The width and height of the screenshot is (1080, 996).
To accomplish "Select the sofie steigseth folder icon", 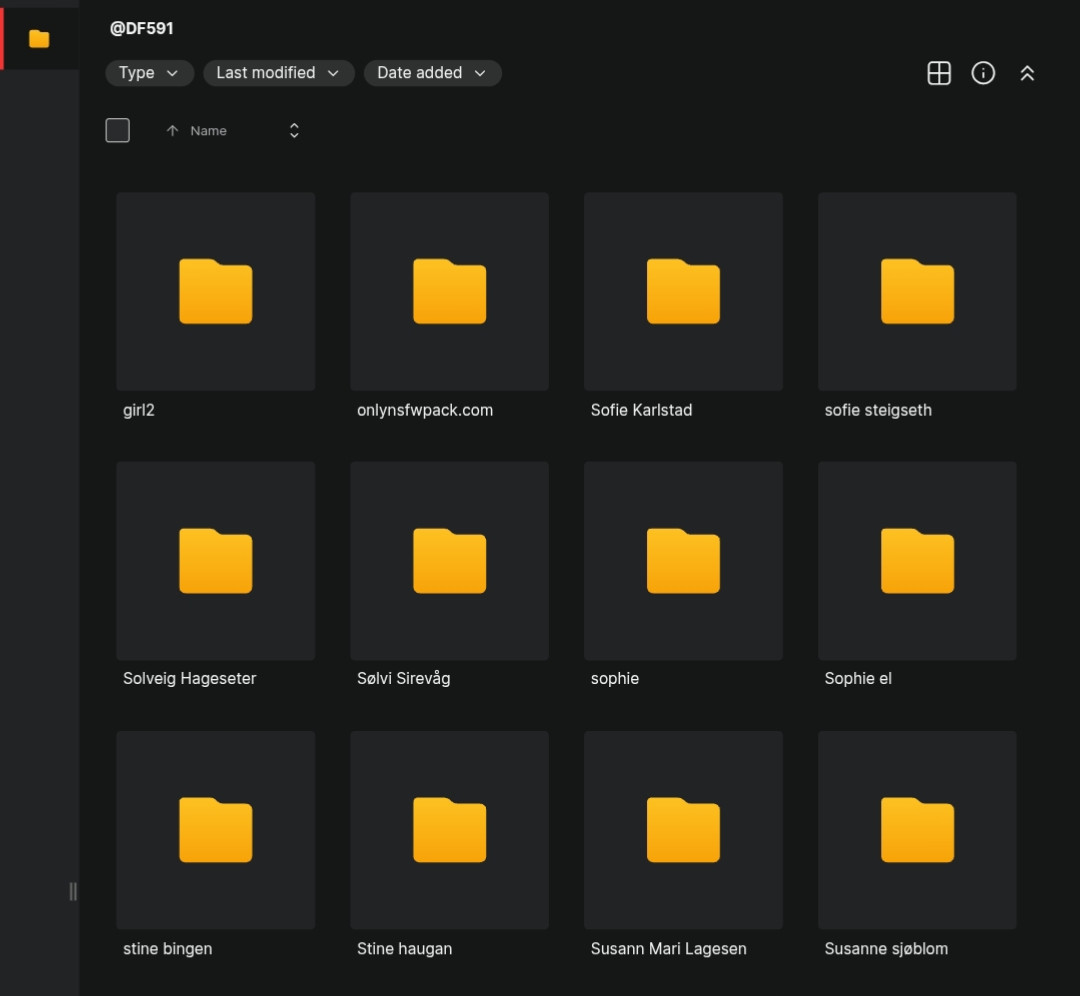I will click(917, 291).
